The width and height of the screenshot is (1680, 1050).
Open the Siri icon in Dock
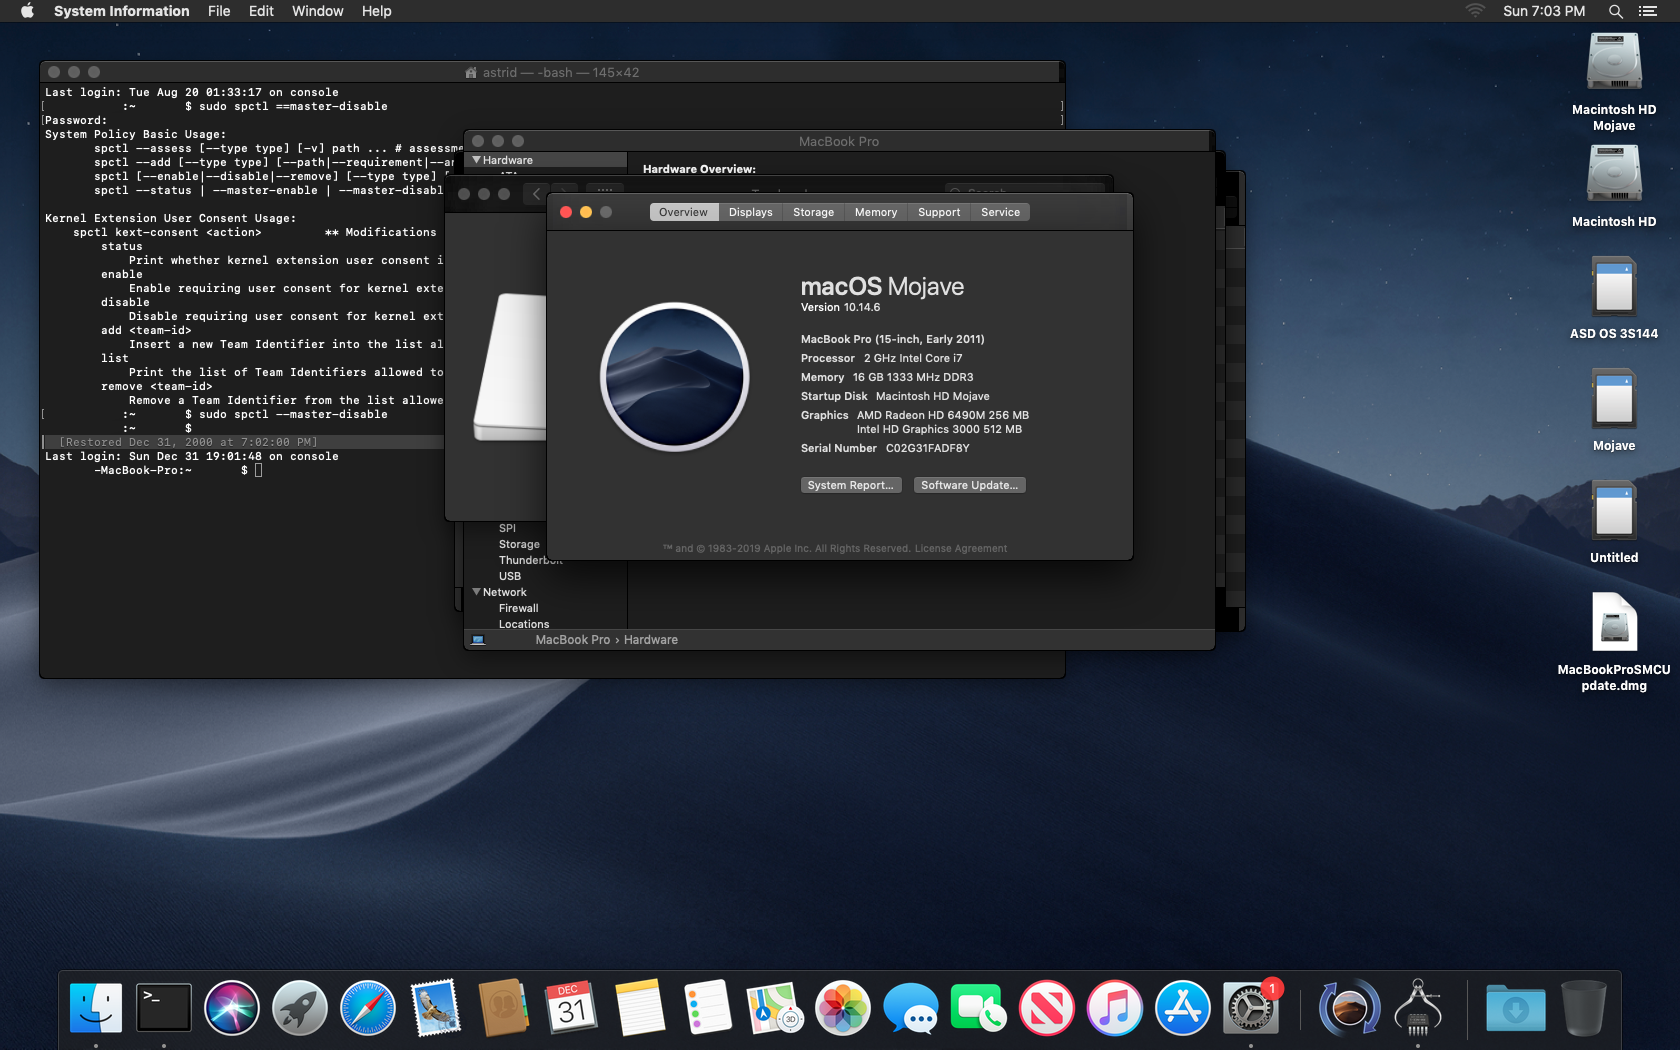click(x=231, y=1007)
